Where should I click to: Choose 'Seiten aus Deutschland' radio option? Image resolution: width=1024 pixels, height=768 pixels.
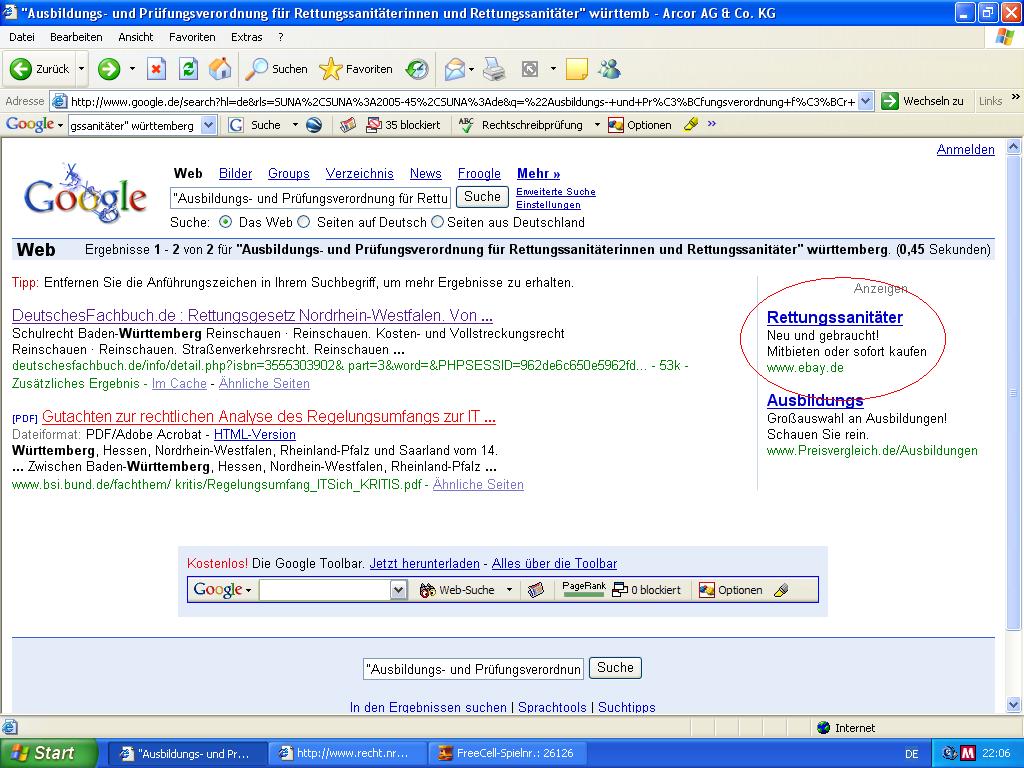click(436, 222)
